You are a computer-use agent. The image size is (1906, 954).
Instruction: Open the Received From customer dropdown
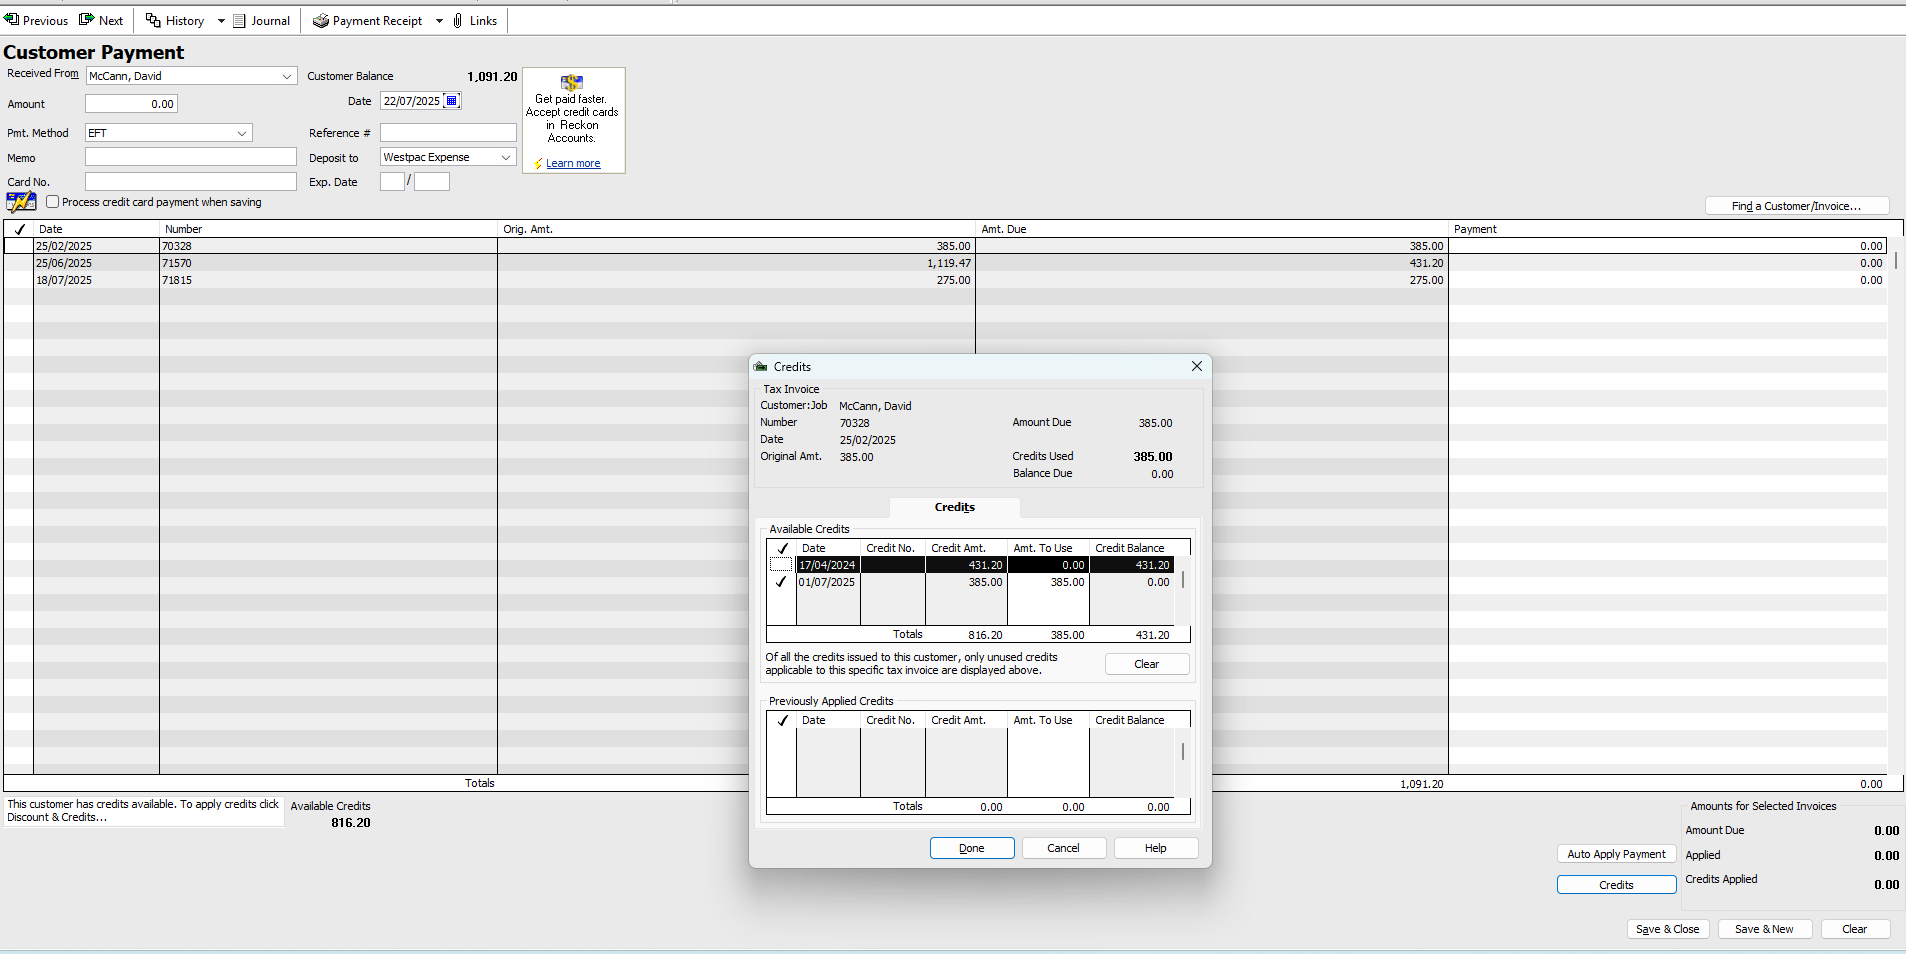pyautogui.click(x=287, y=76)
